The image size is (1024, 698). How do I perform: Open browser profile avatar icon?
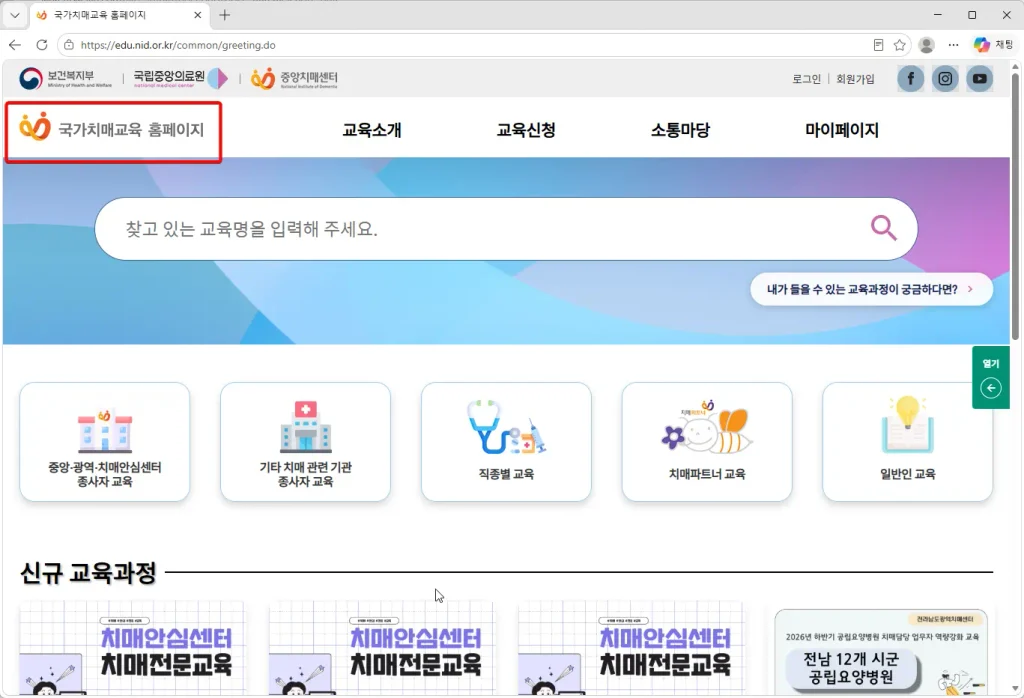pyautogui.click(x=926, y=45)
